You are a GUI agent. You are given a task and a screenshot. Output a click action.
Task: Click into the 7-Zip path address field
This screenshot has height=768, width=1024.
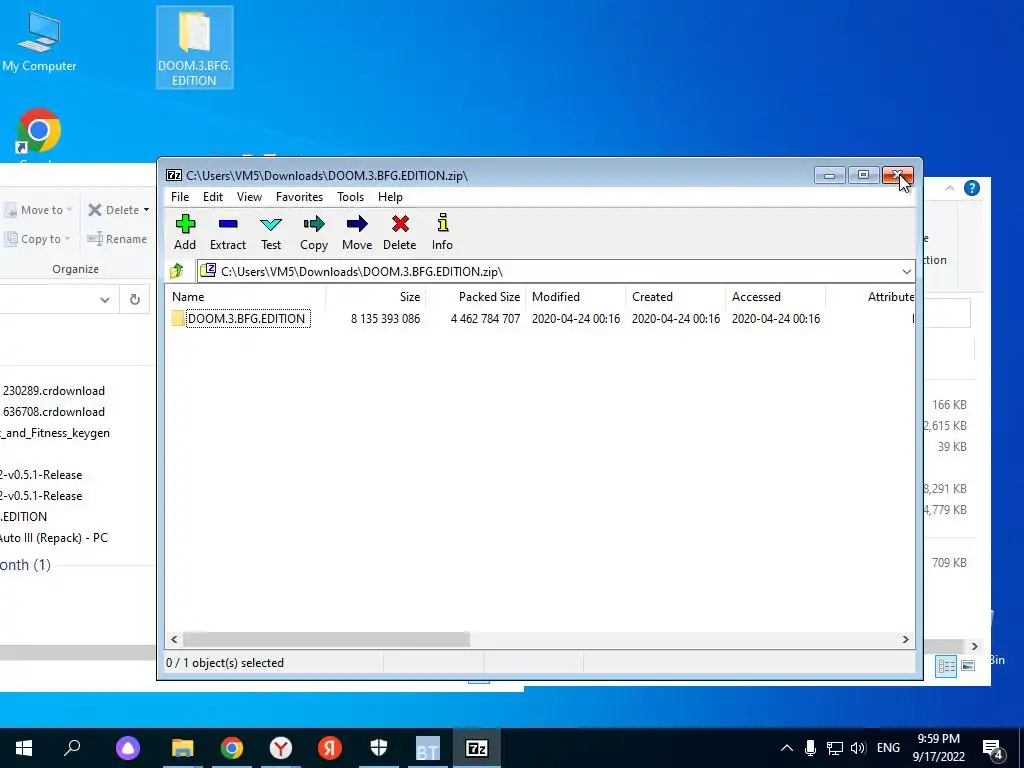tap(555, 272)
